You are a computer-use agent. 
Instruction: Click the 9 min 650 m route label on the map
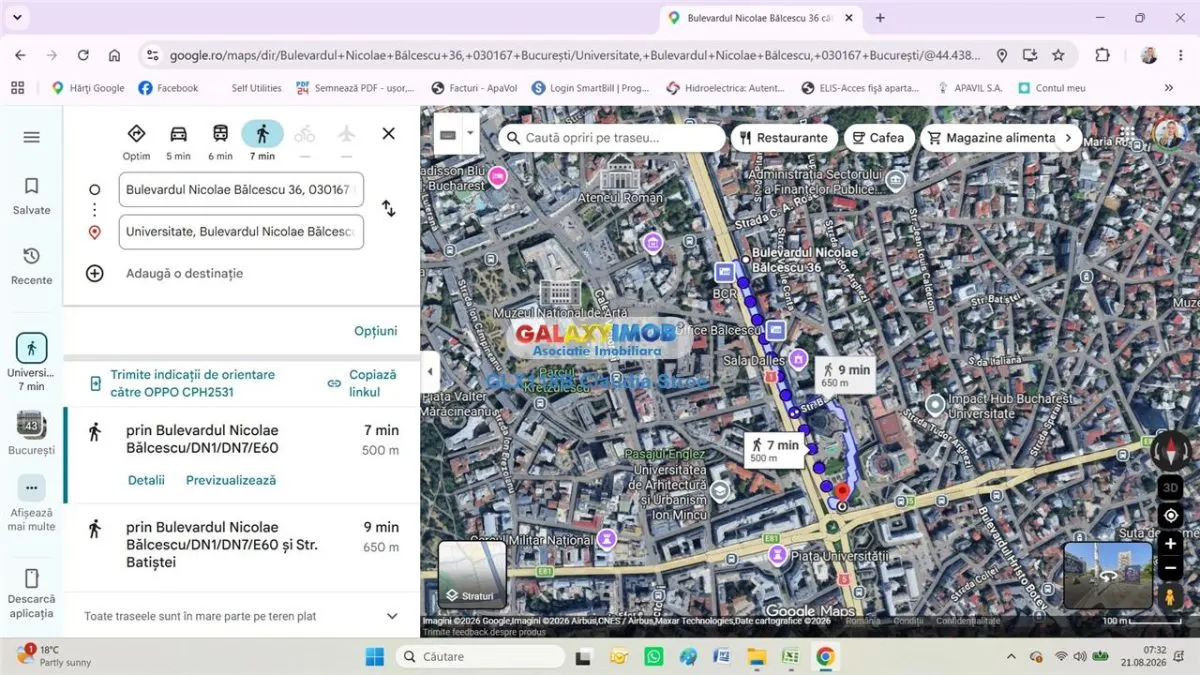coord(846,375)
